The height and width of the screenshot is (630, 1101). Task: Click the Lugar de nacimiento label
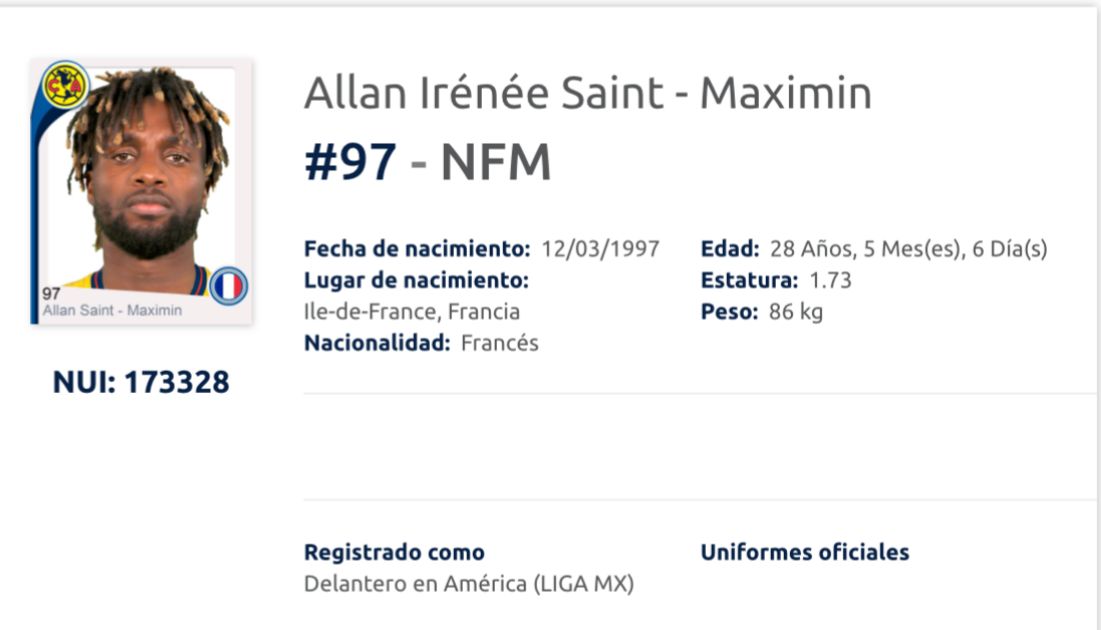click(x=416, y=280)
